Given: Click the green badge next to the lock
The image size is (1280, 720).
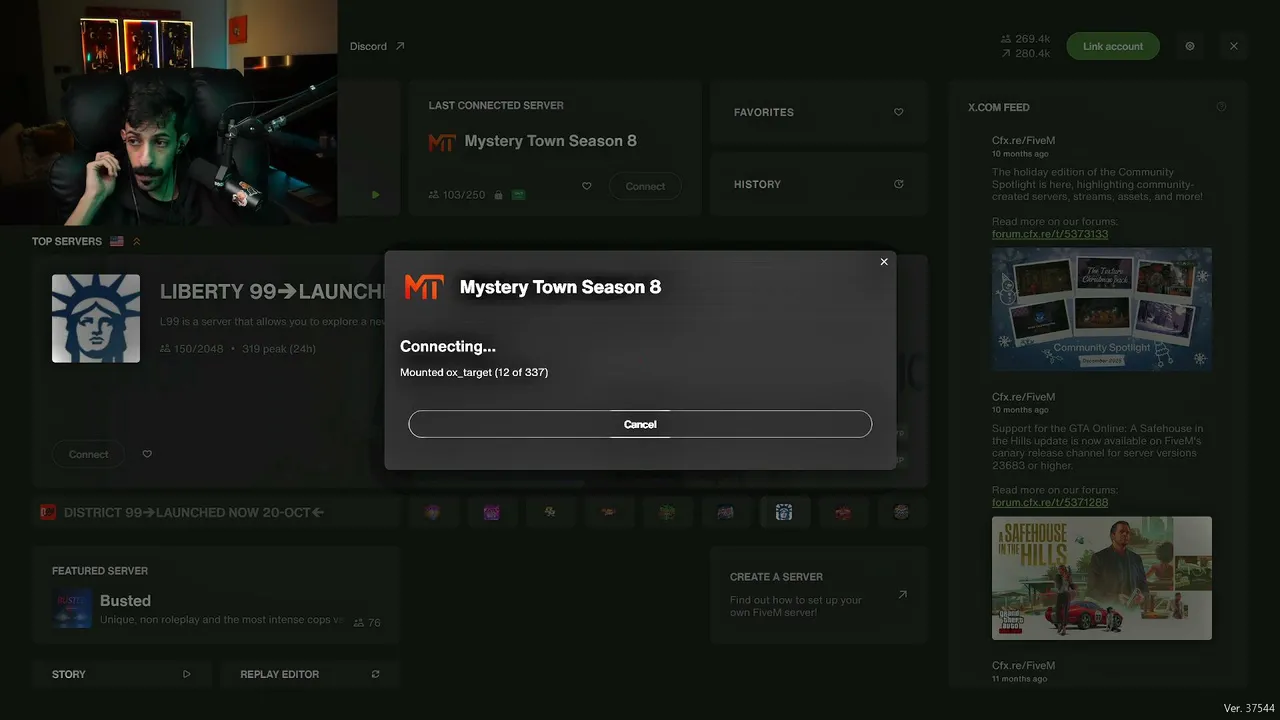Looking at the screenshot, I should (518, 195).
